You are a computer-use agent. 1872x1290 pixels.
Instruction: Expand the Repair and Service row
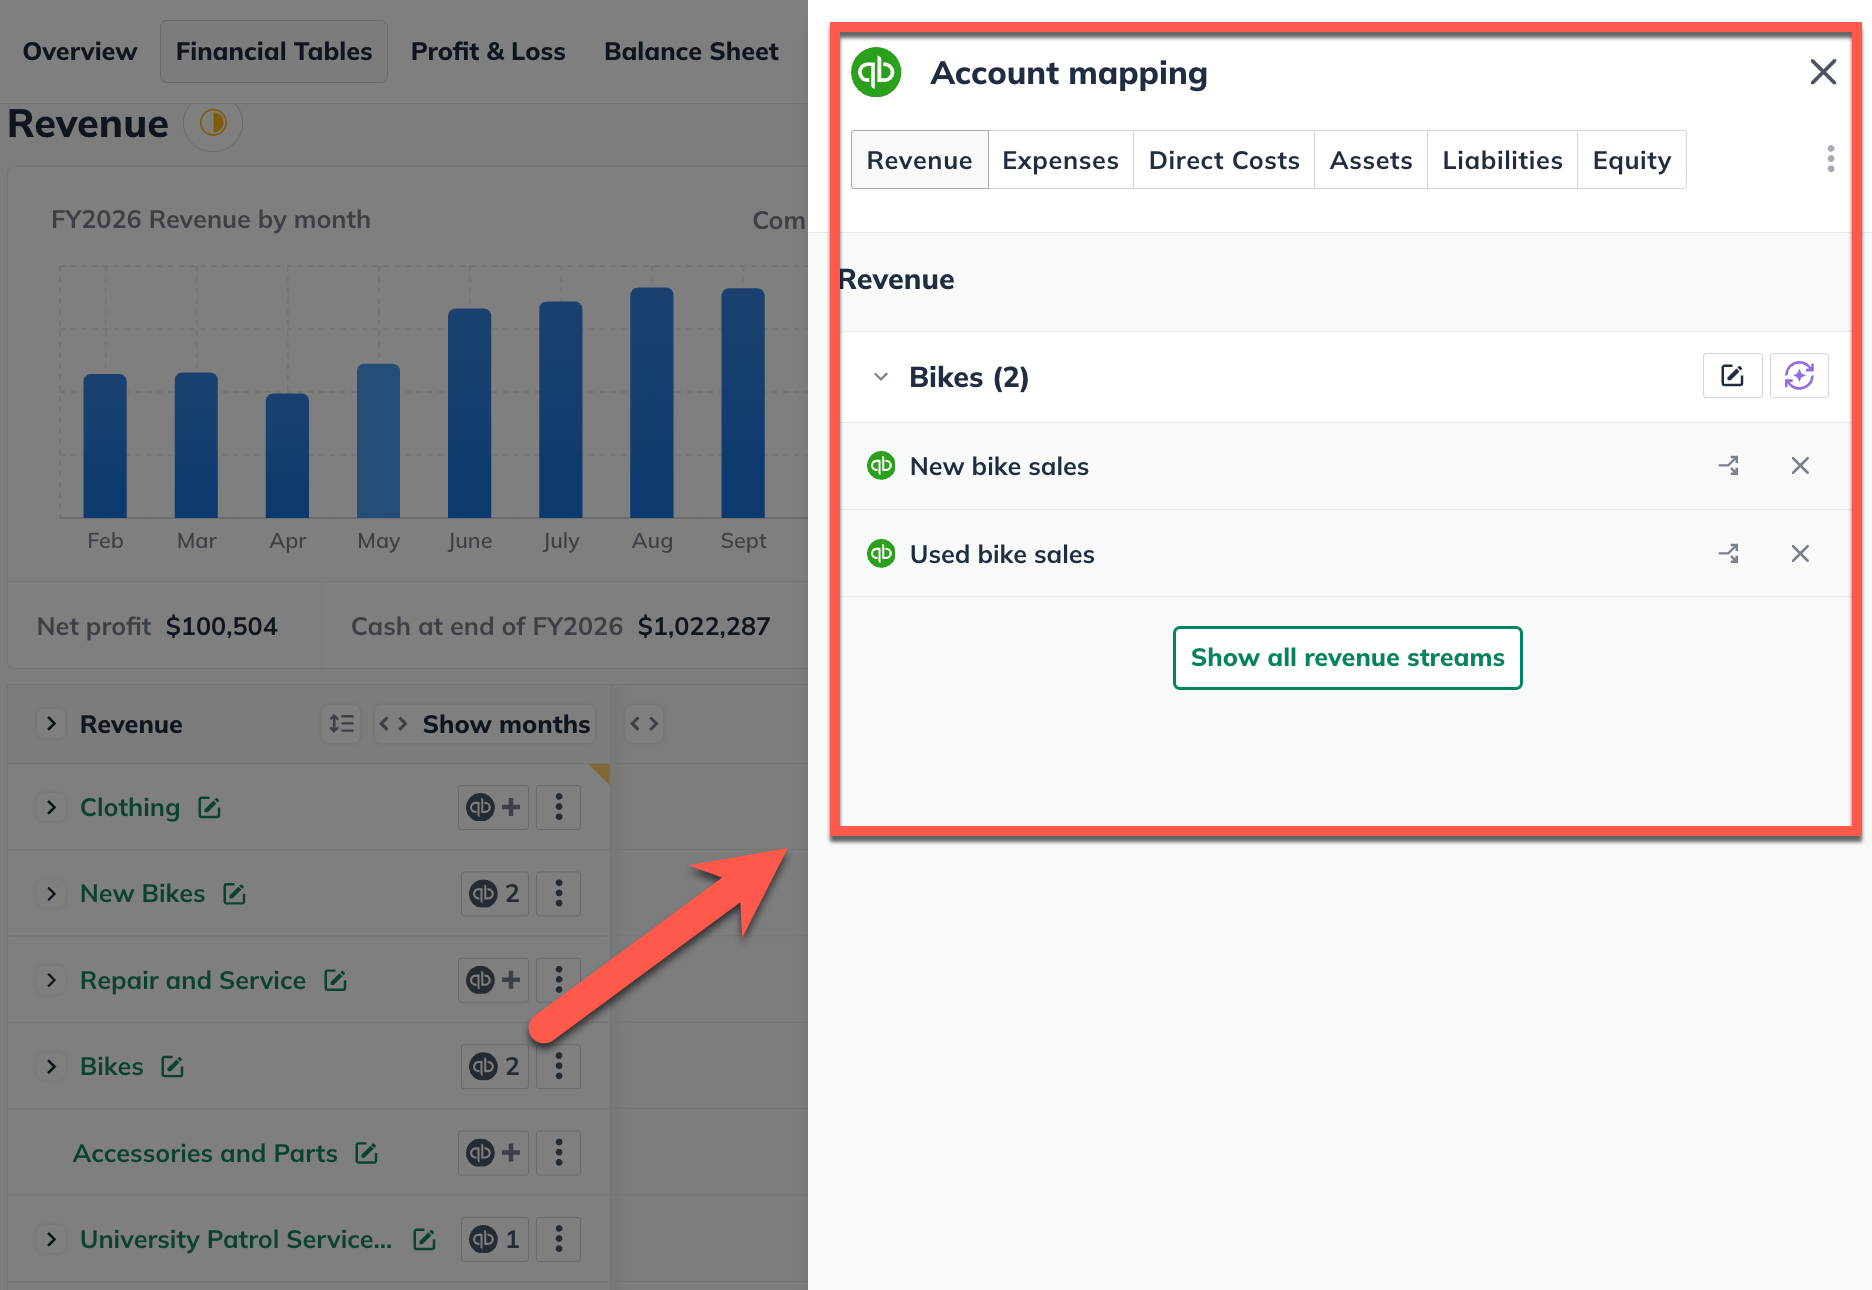(x=51, y=980)
